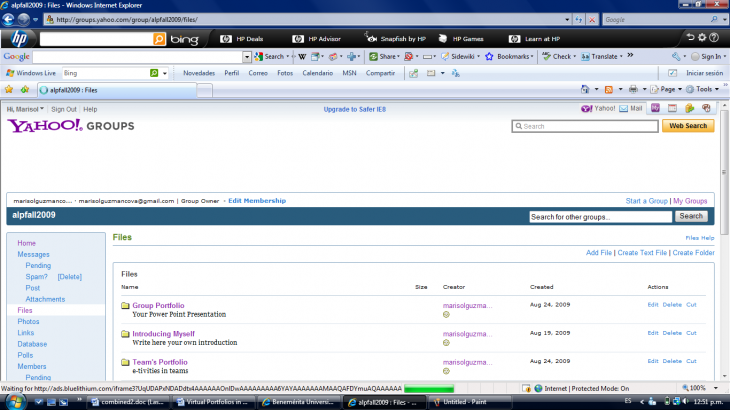Click the Search for other groups field
Image resolution: width=730 pixels, height=410 pixels.
tap(601, 217)
